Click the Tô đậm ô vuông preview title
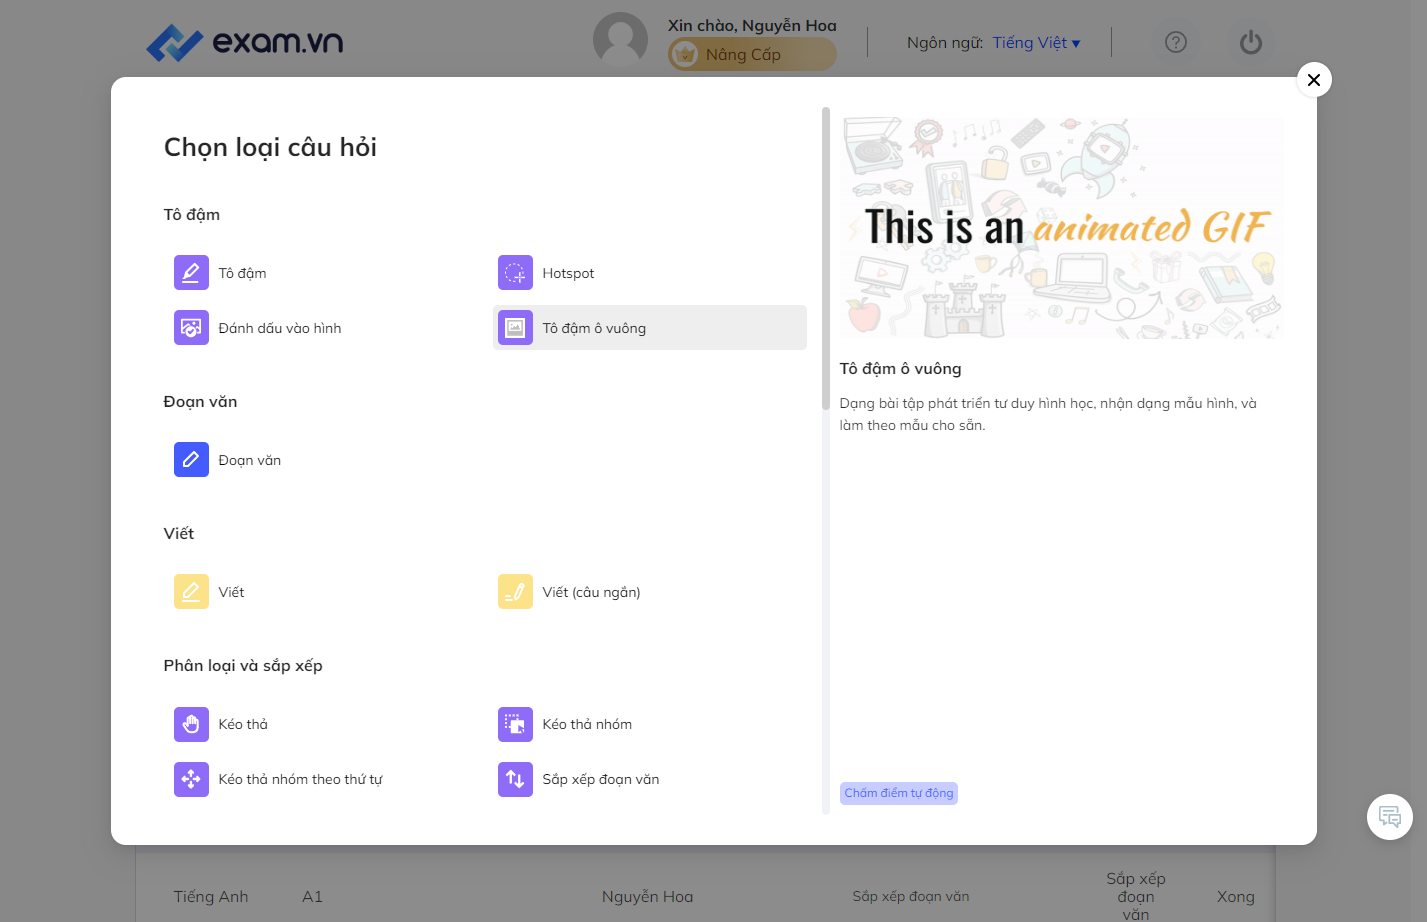This screenshot has height=922, width=1427. click(900, 368)
